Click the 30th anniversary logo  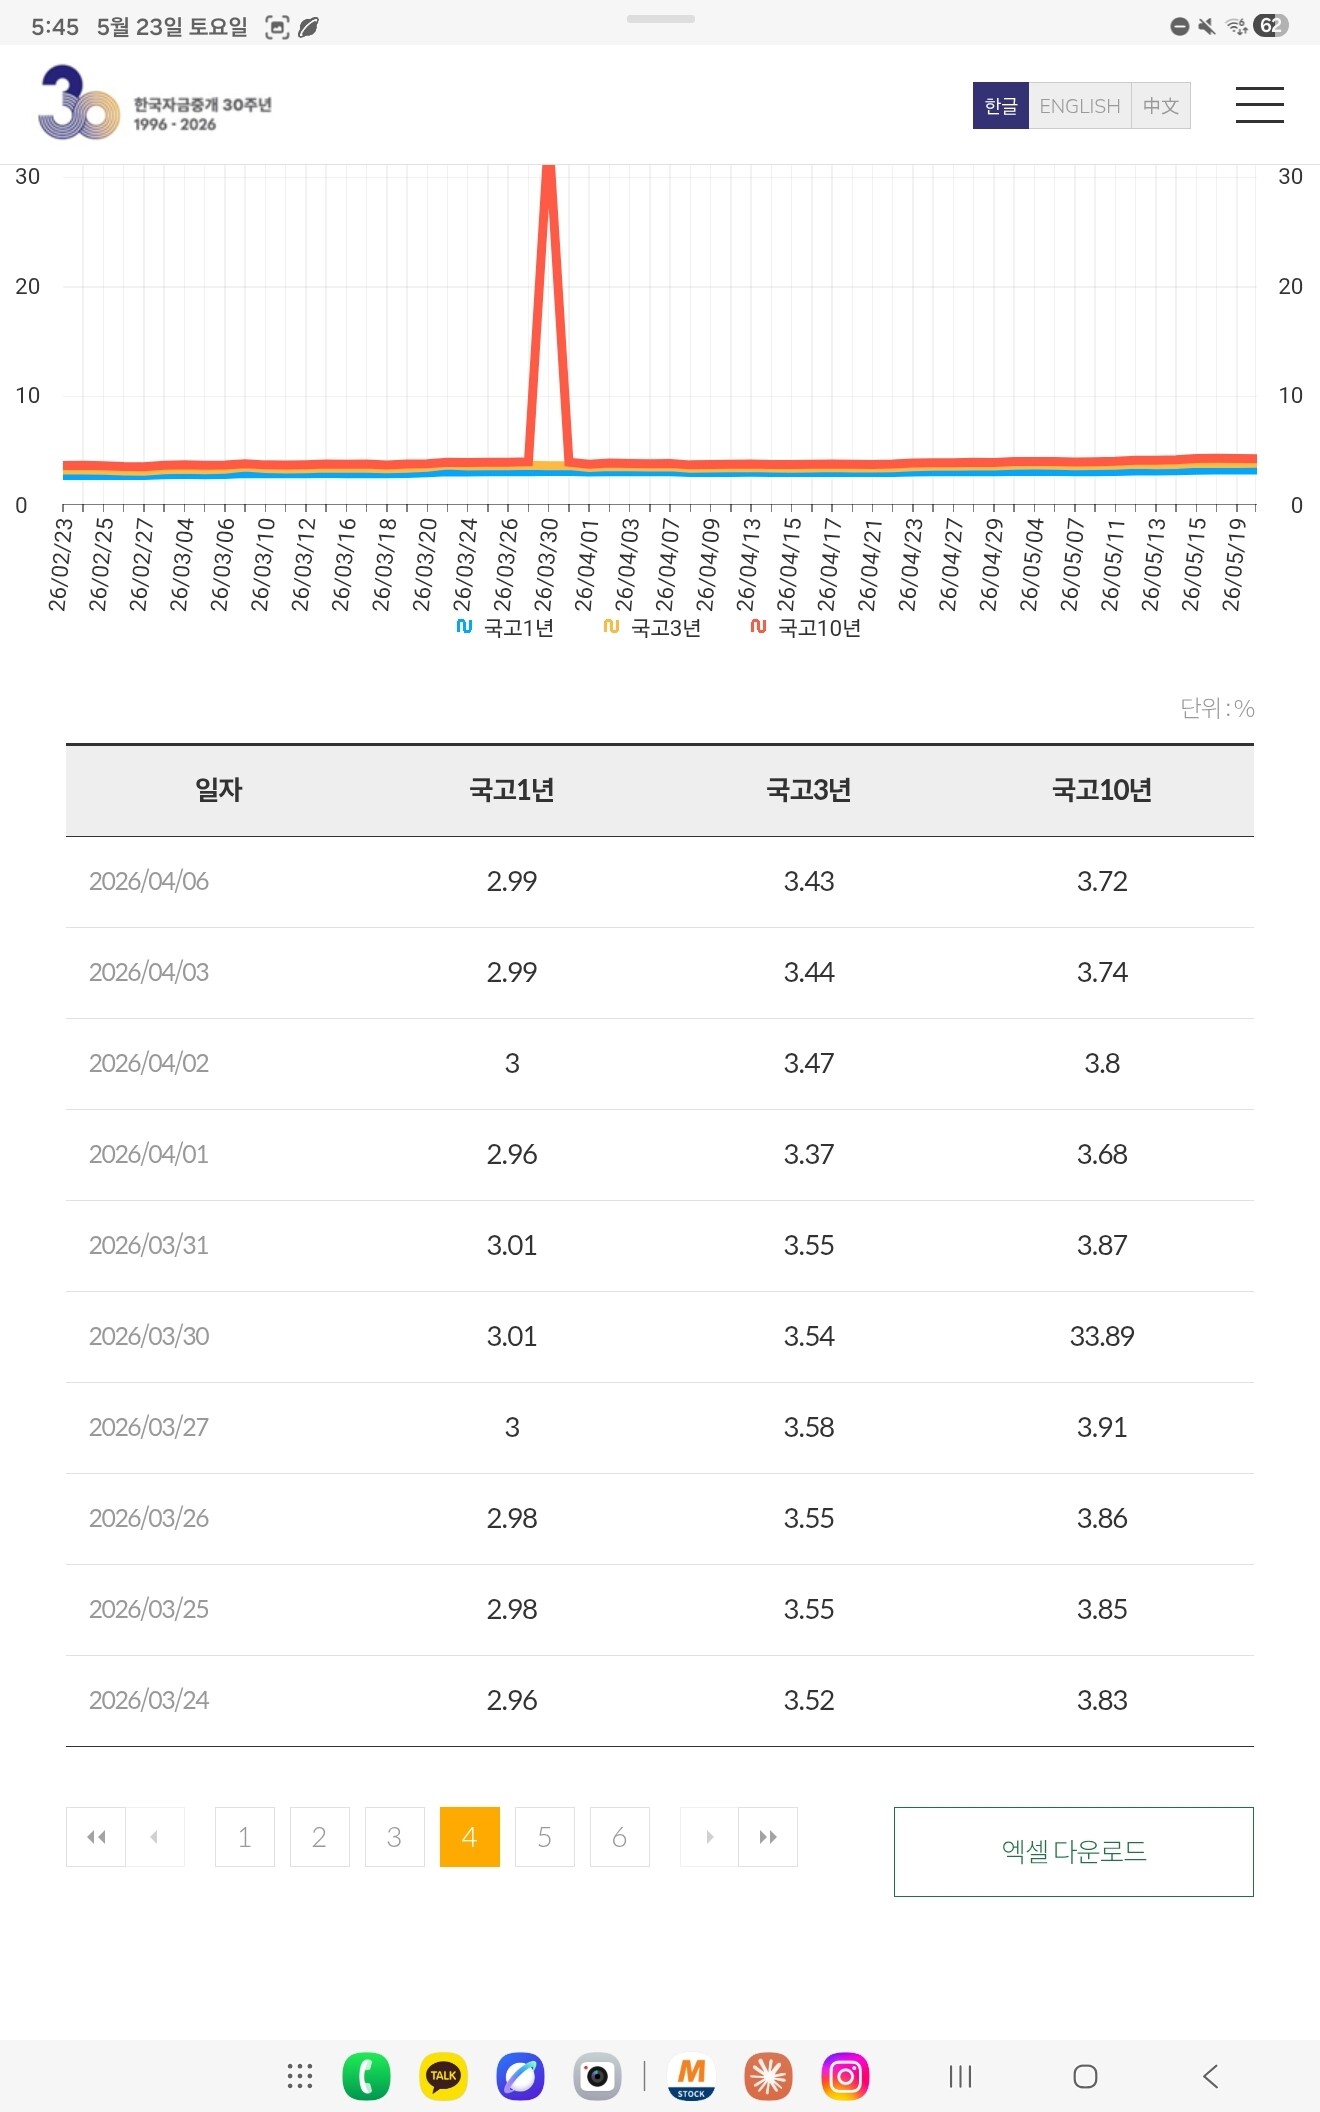[155, 103]
